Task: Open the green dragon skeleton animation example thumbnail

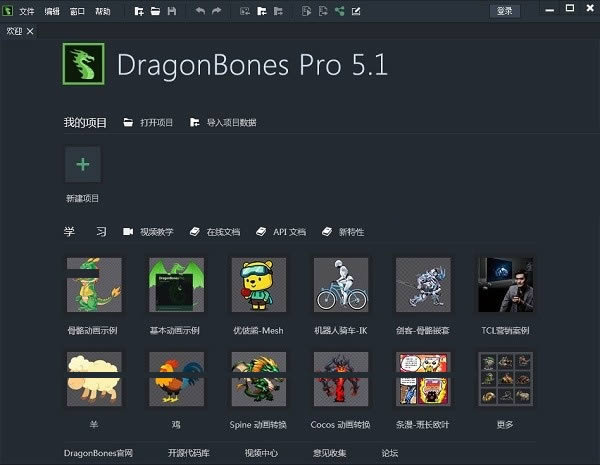Action: tap(94, 285)
